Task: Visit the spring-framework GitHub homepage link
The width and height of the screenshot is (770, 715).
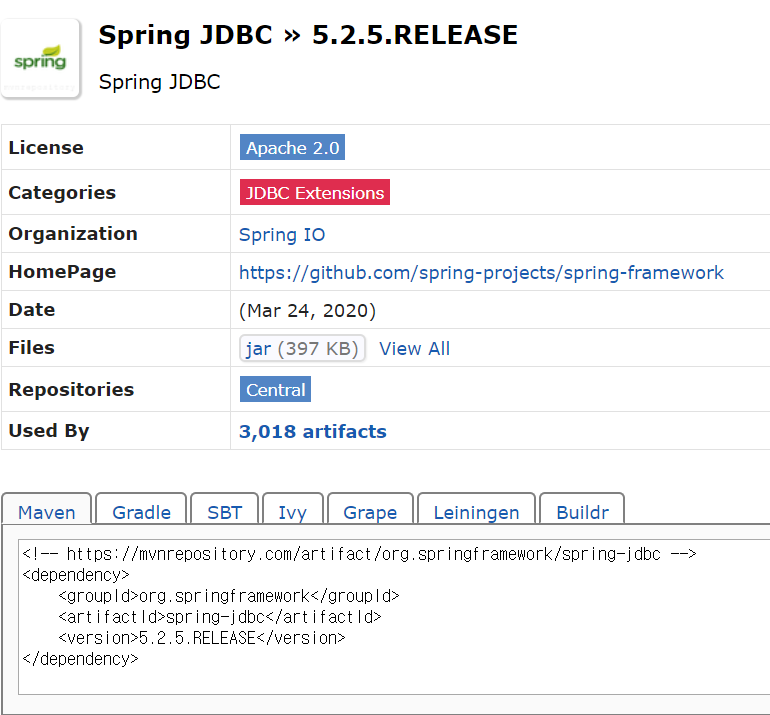Action: [481, 273]
